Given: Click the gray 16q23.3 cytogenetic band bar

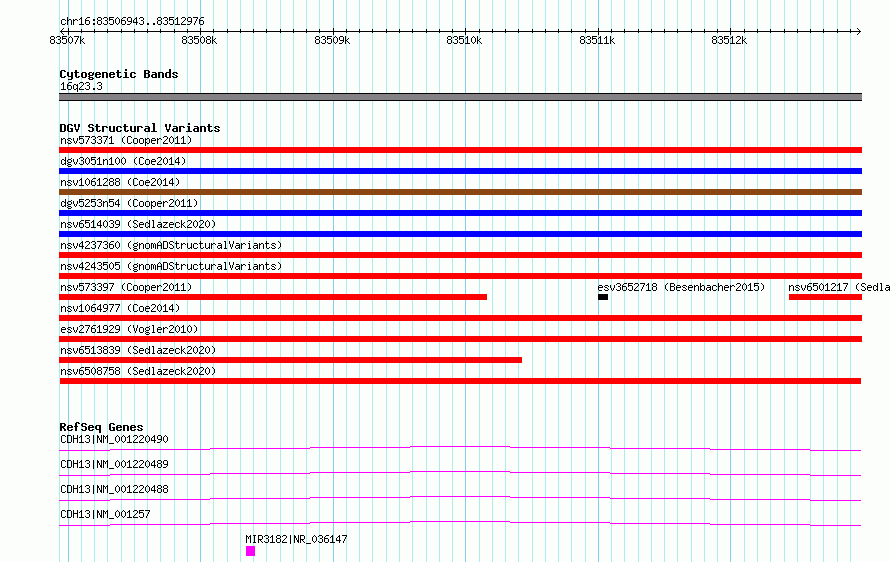Looking at the screenshot, I should point(460,97).
